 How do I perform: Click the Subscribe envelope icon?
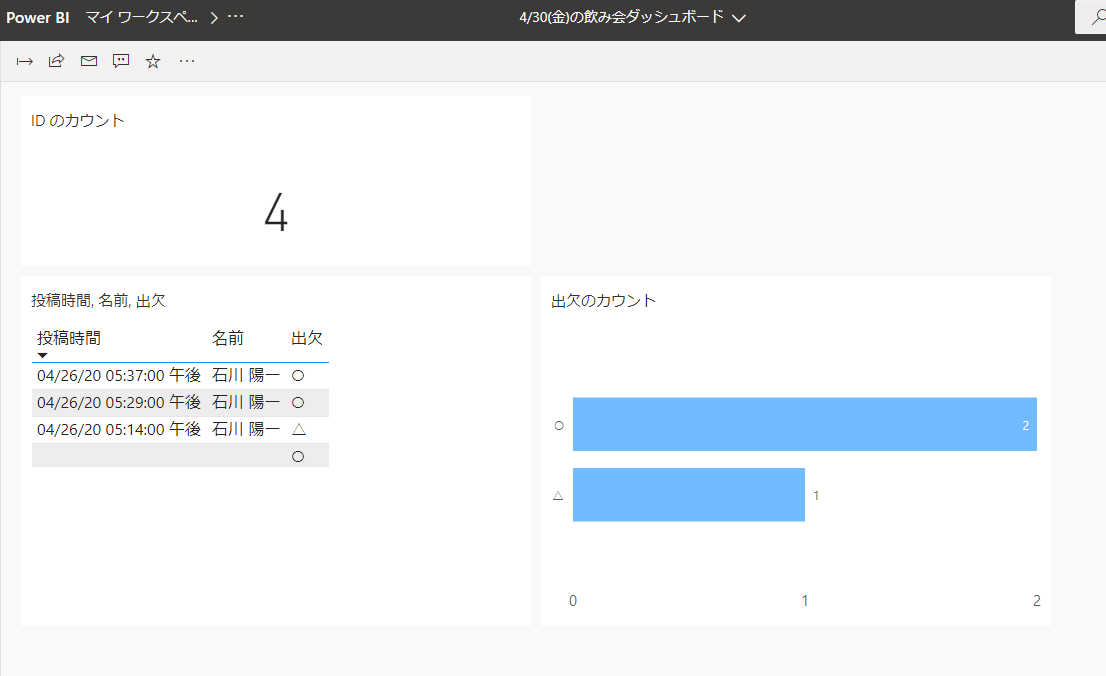(89, 61)
